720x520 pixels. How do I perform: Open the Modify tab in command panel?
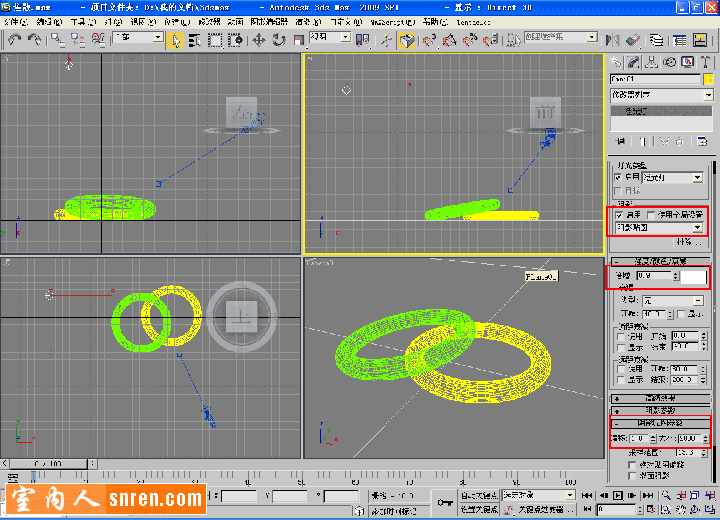click(633, 62)
